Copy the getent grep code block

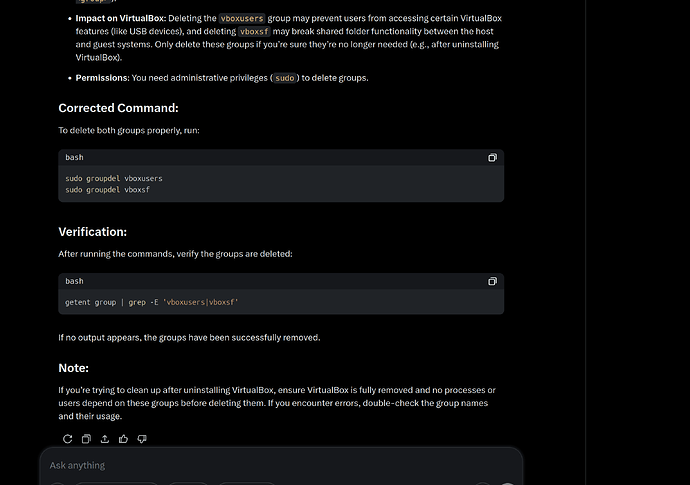492,282
